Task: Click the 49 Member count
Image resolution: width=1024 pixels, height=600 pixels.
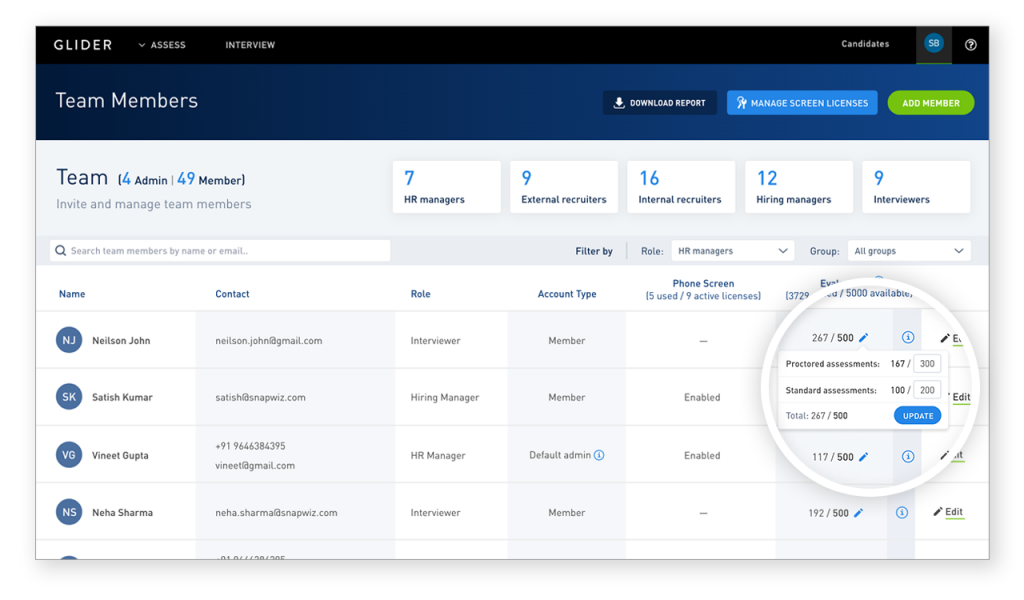Action: click(209, 180)
